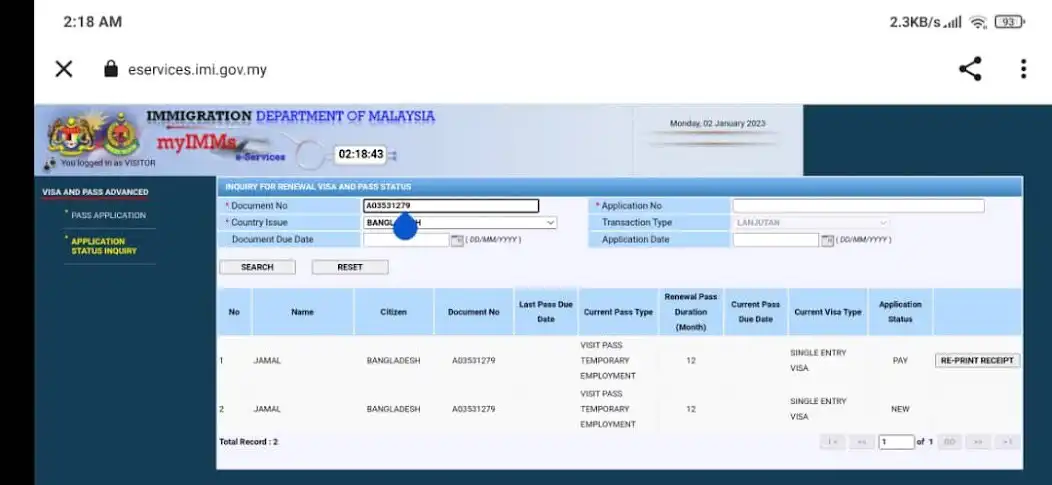Click the RESET button
The width and height of the screenshot is (1052, 485).
(x=350, y=267)
